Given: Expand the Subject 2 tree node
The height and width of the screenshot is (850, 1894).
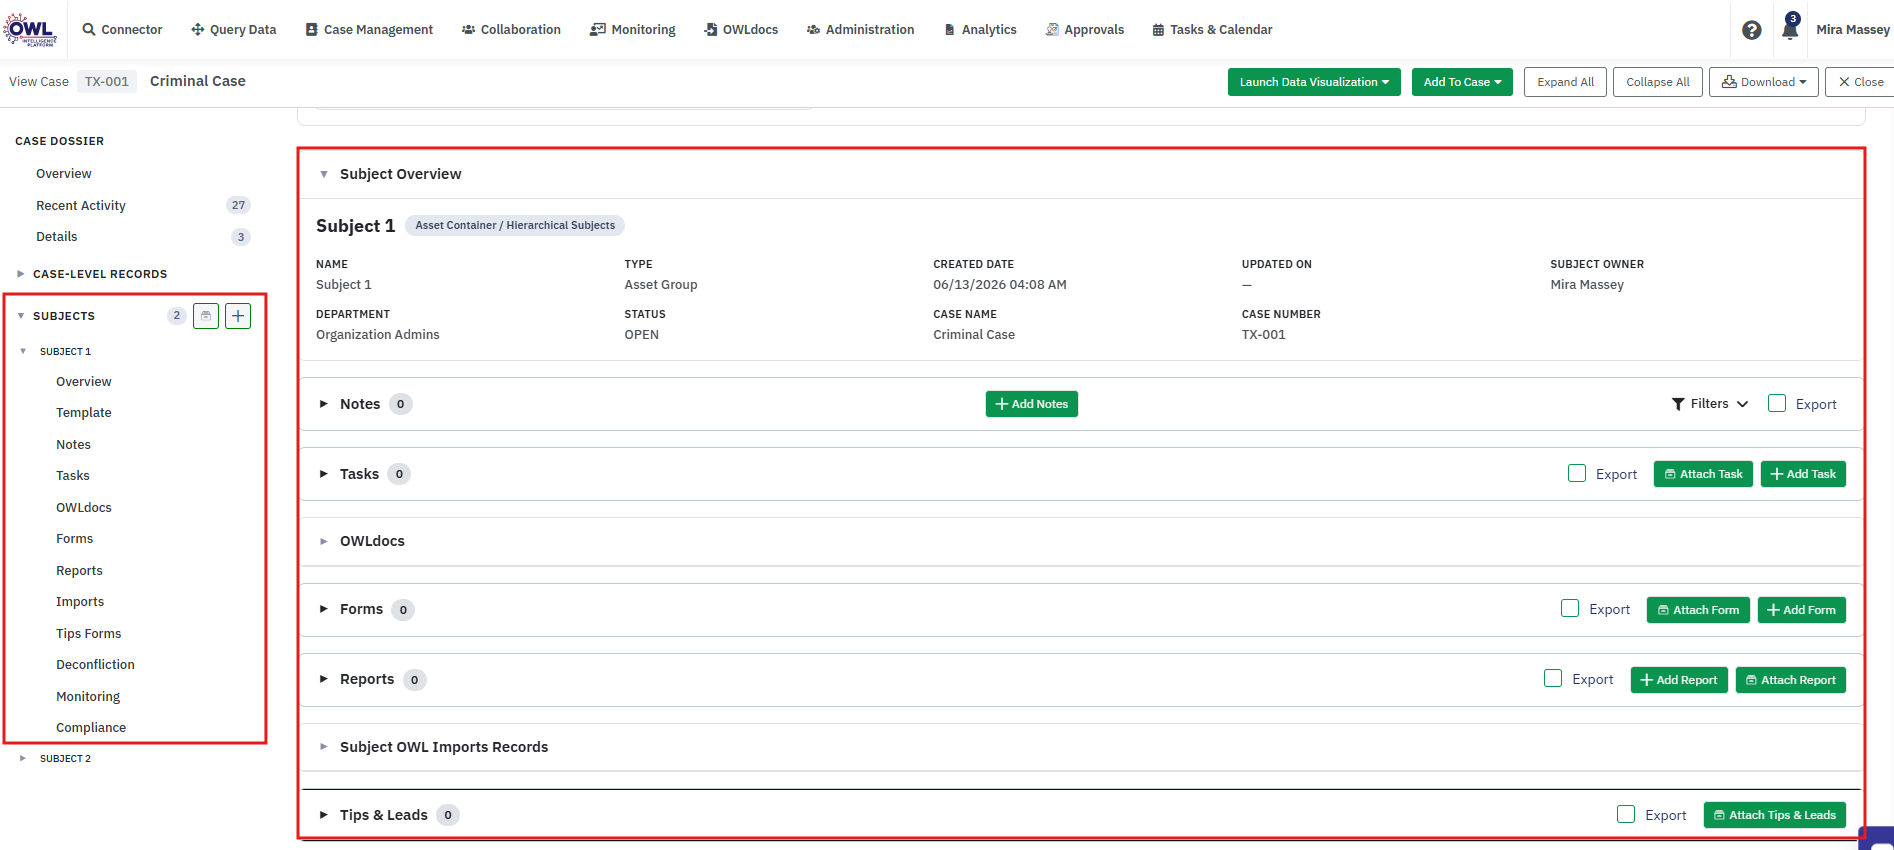Looking at the screenshot, I should coord(23,758).
